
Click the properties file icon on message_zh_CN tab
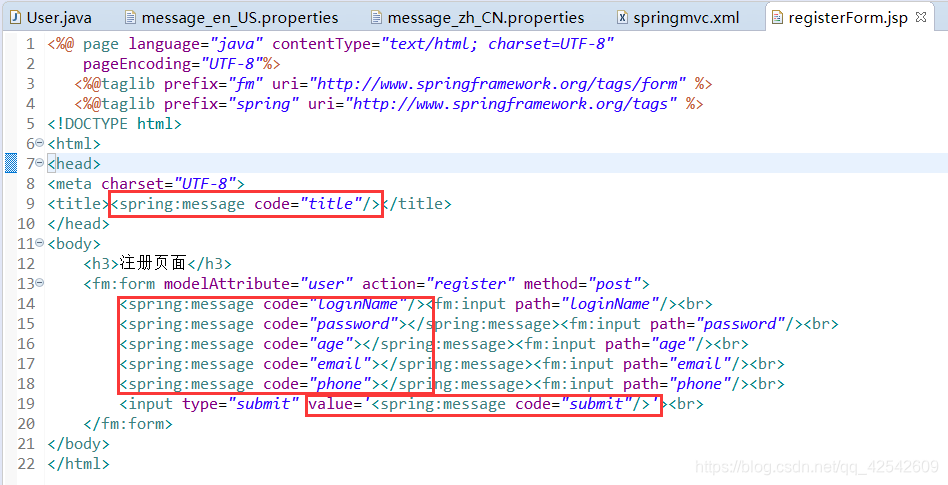coord(376,18)
